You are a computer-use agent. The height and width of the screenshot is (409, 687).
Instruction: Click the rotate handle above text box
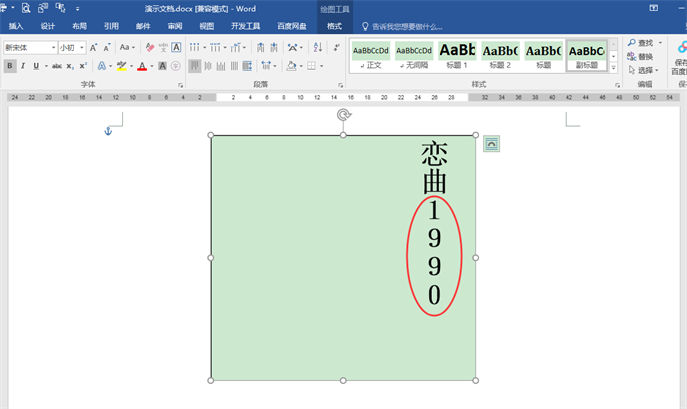343,115
